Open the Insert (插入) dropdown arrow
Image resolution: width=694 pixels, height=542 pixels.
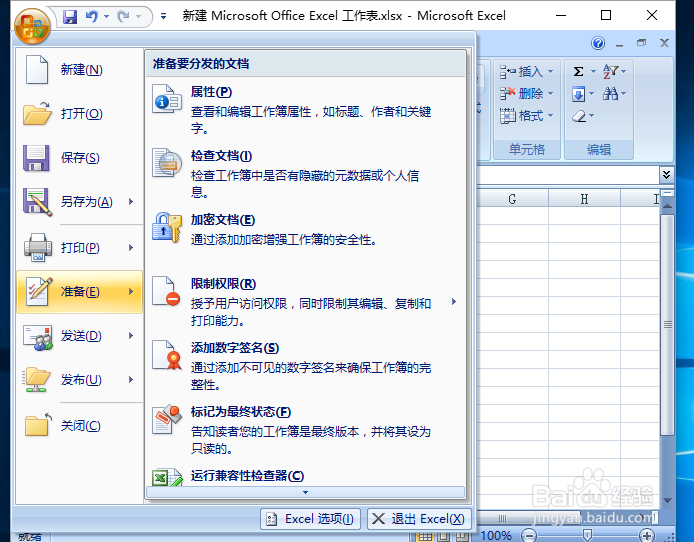[x=551, y=71]
